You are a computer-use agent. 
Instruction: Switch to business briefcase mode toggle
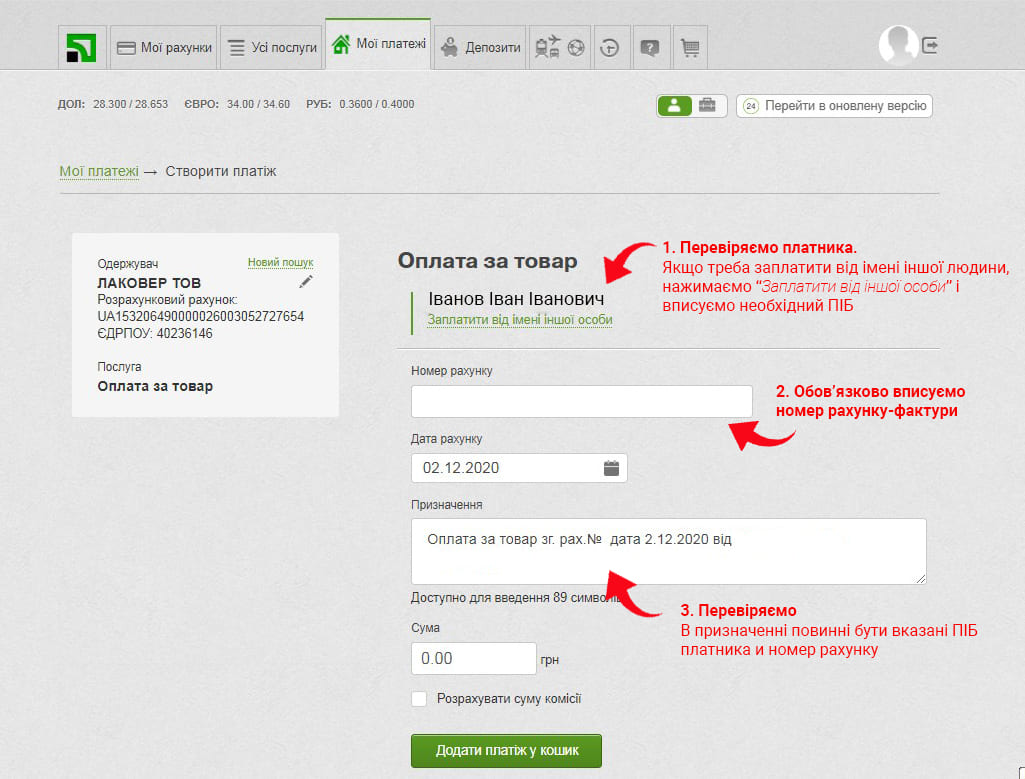pos(707,105)
